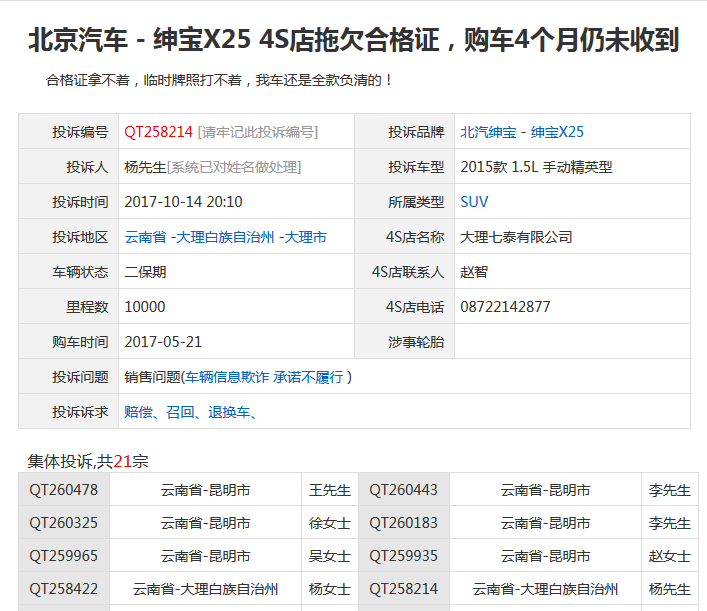707x611 pixels.
Task: Open the 北汽绅宝 brand link
Action: tap(488, 132)
